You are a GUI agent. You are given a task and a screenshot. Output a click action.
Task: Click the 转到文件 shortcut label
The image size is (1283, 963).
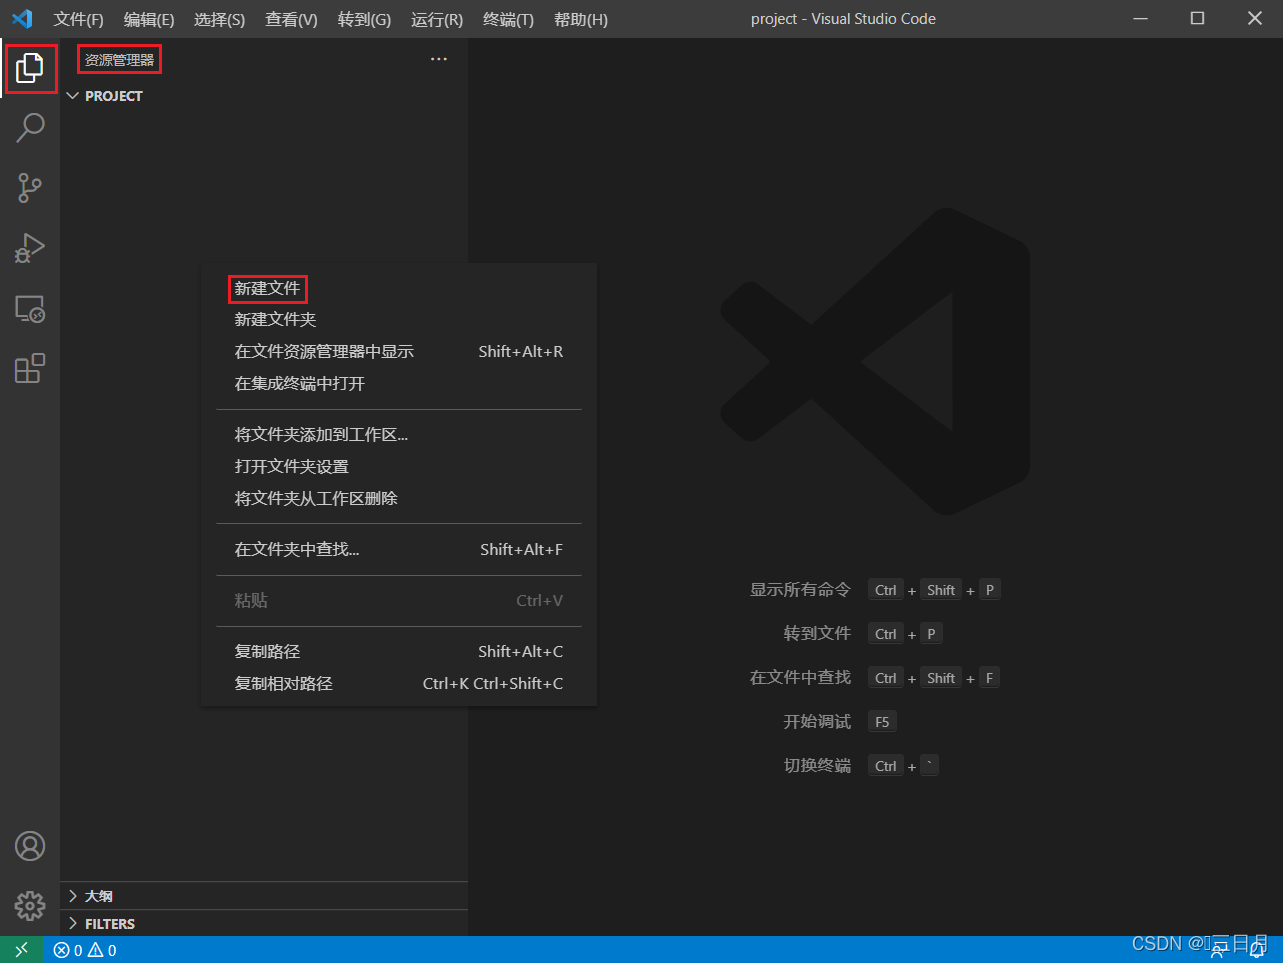click(x=817, y=634)
